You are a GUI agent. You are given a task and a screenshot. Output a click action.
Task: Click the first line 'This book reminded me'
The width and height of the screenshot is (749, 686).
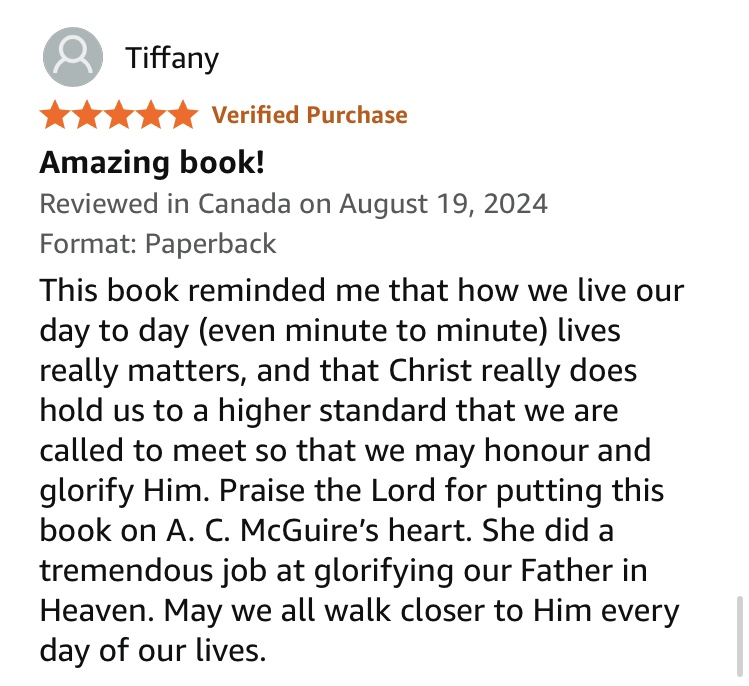pos(200,291)
